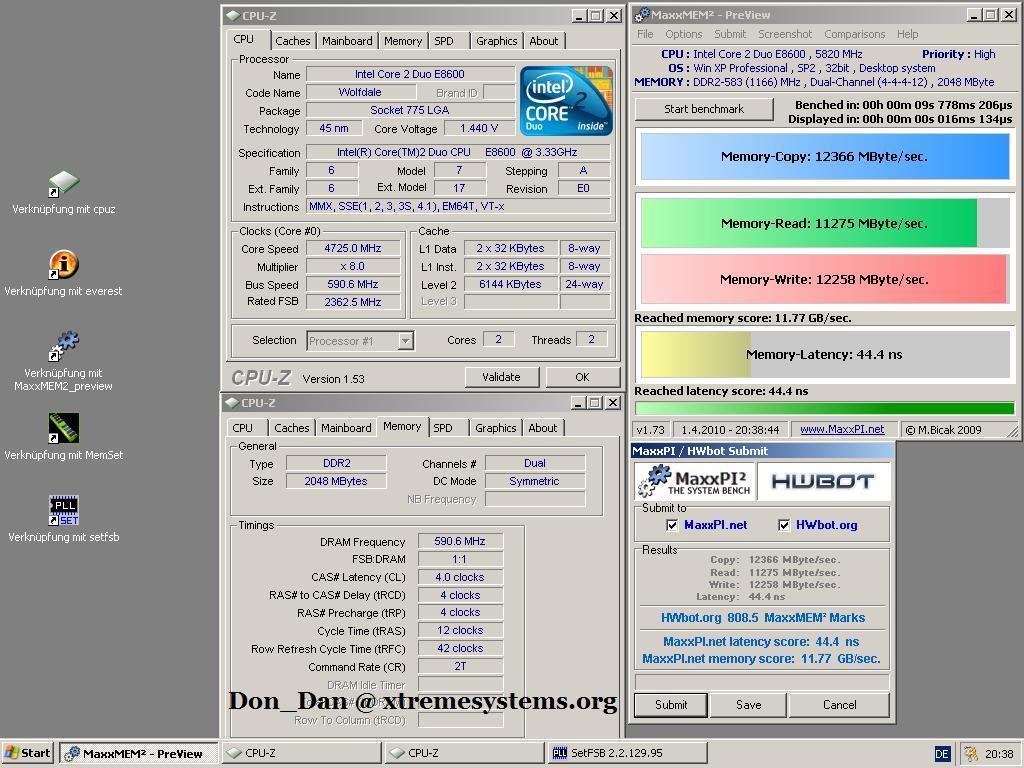Image resolution: width=1024 pixels, height=768 pixels.
Task: Click the green progress bar under latency score
Action: click(824, 409)
